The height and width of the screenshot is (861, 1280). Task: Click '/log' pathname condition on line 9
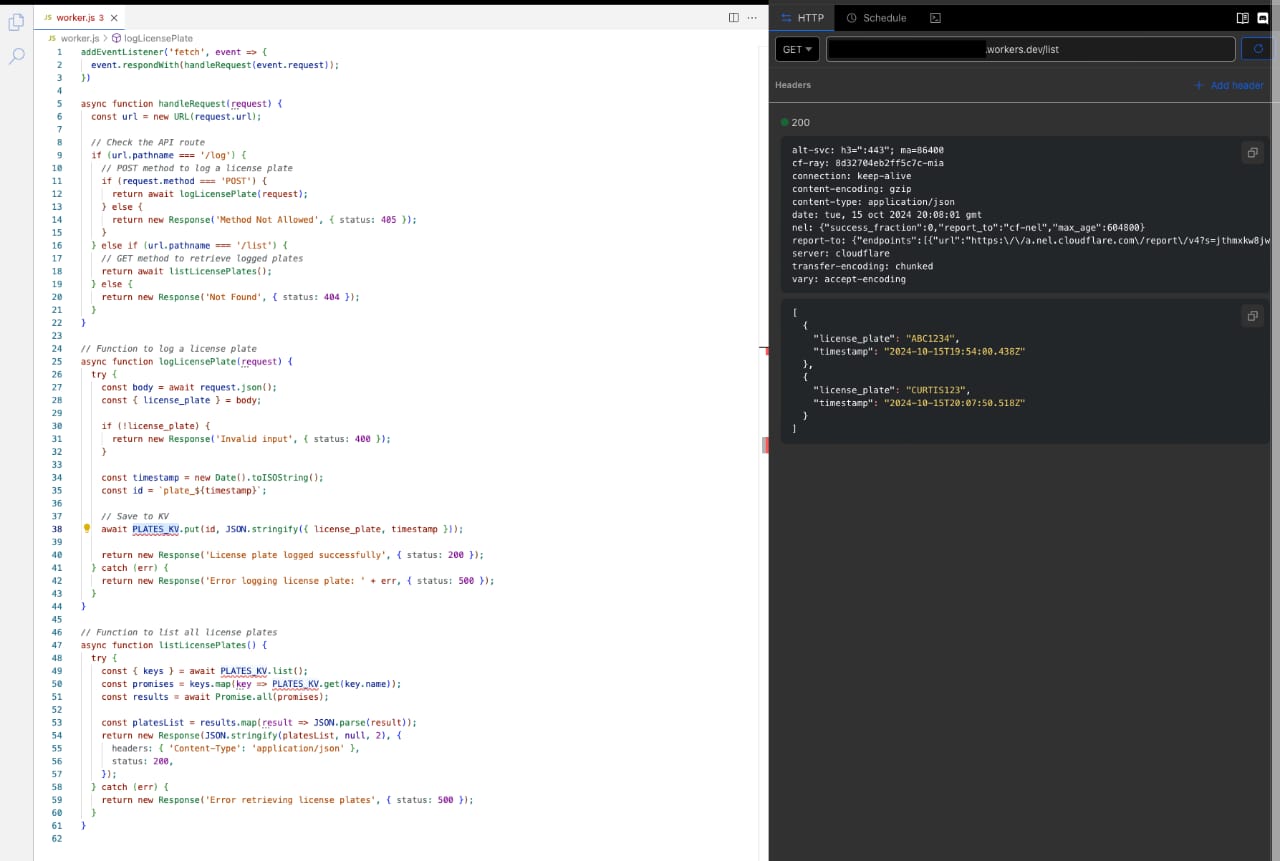(168, 156)
